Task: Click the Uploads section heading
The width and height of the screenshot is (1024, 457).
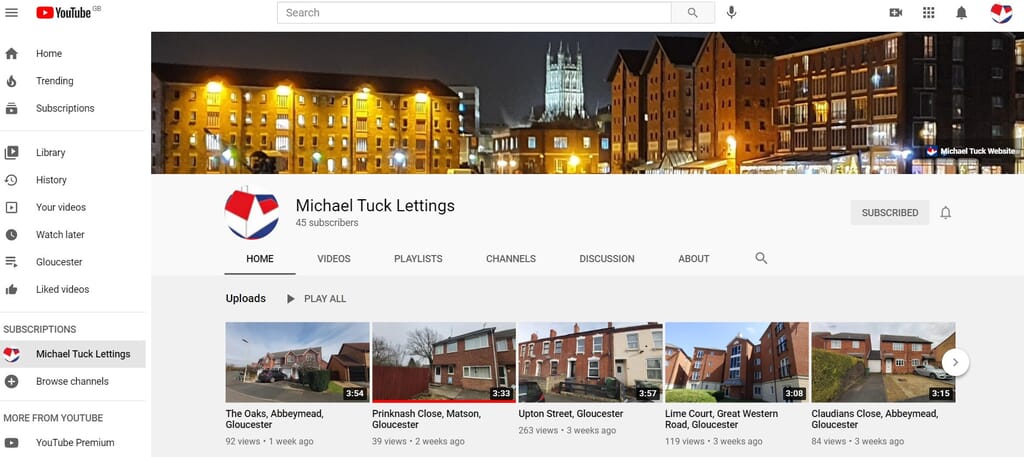Action: (246, 298)
